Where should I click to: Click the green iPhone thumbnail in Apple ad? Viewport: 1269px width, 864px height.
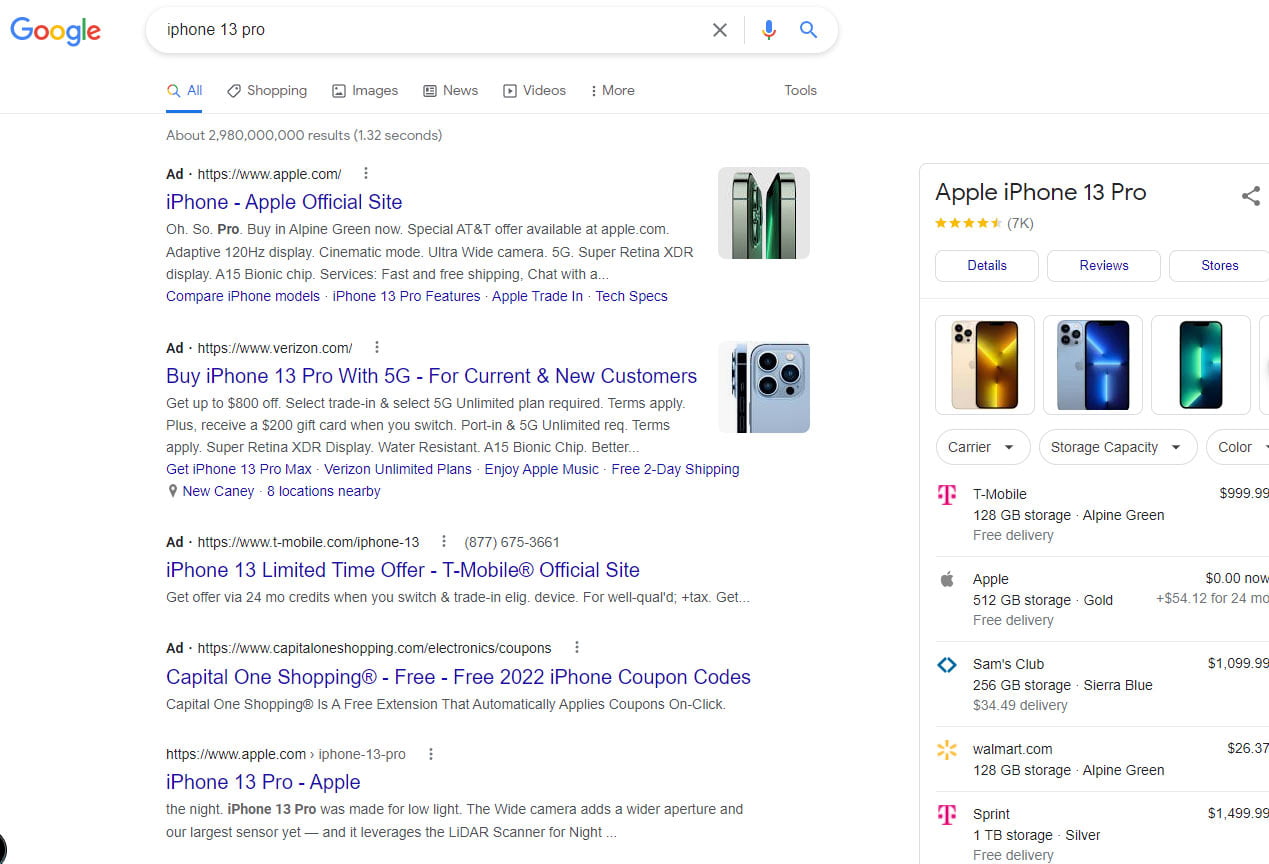tap(764, 213)
